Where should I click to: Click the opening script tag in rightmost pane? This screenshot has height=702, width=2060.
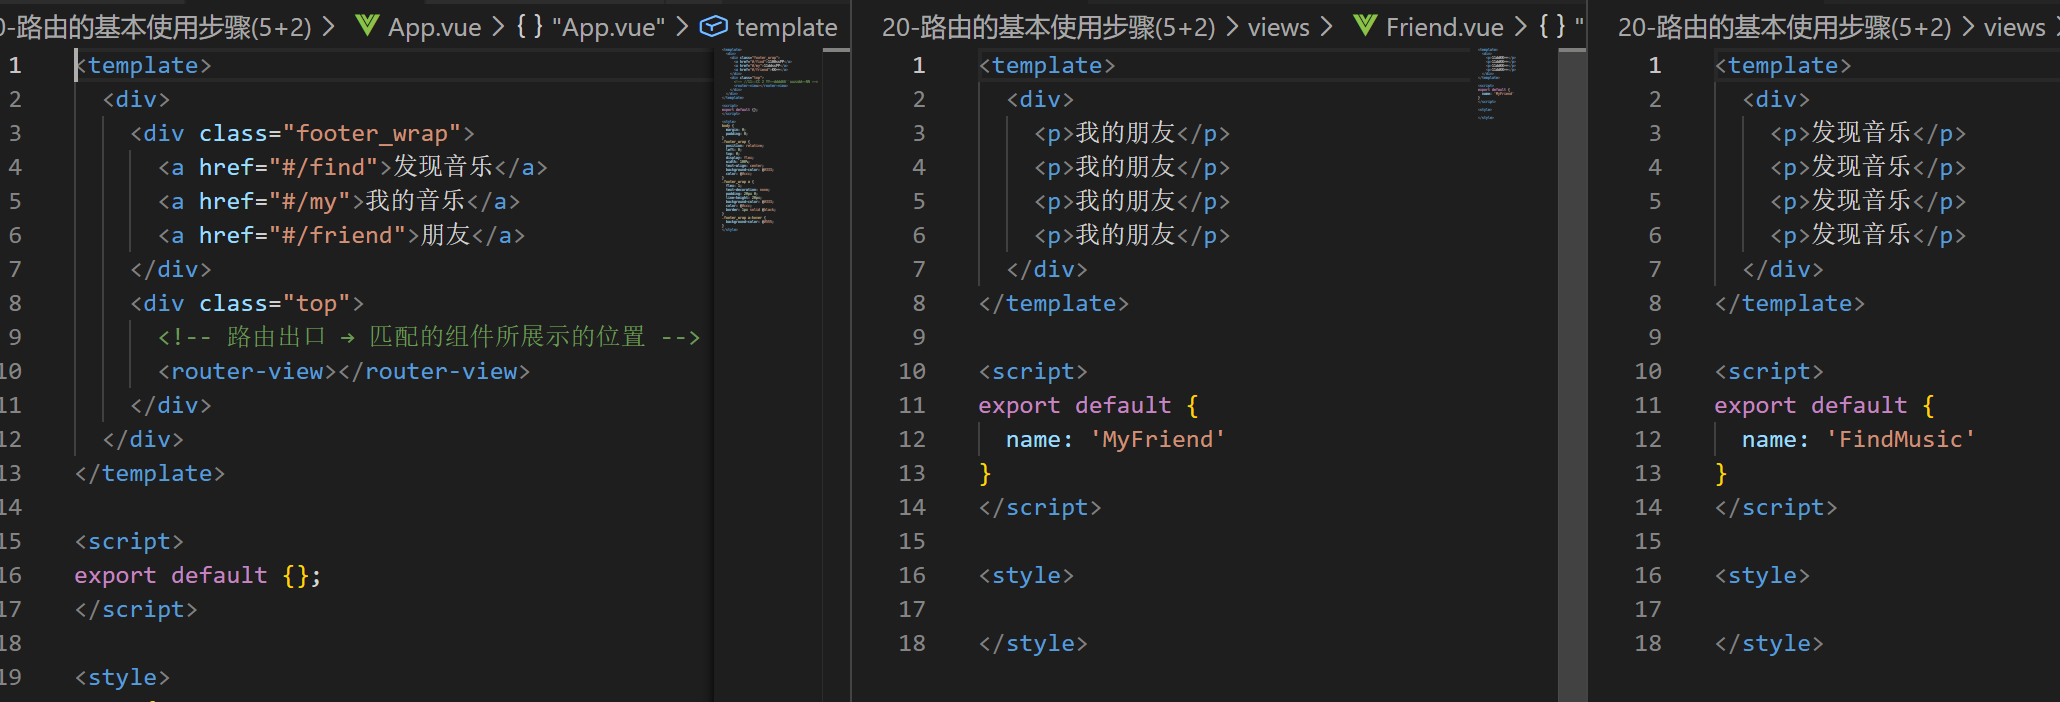tap(1769, 371)
